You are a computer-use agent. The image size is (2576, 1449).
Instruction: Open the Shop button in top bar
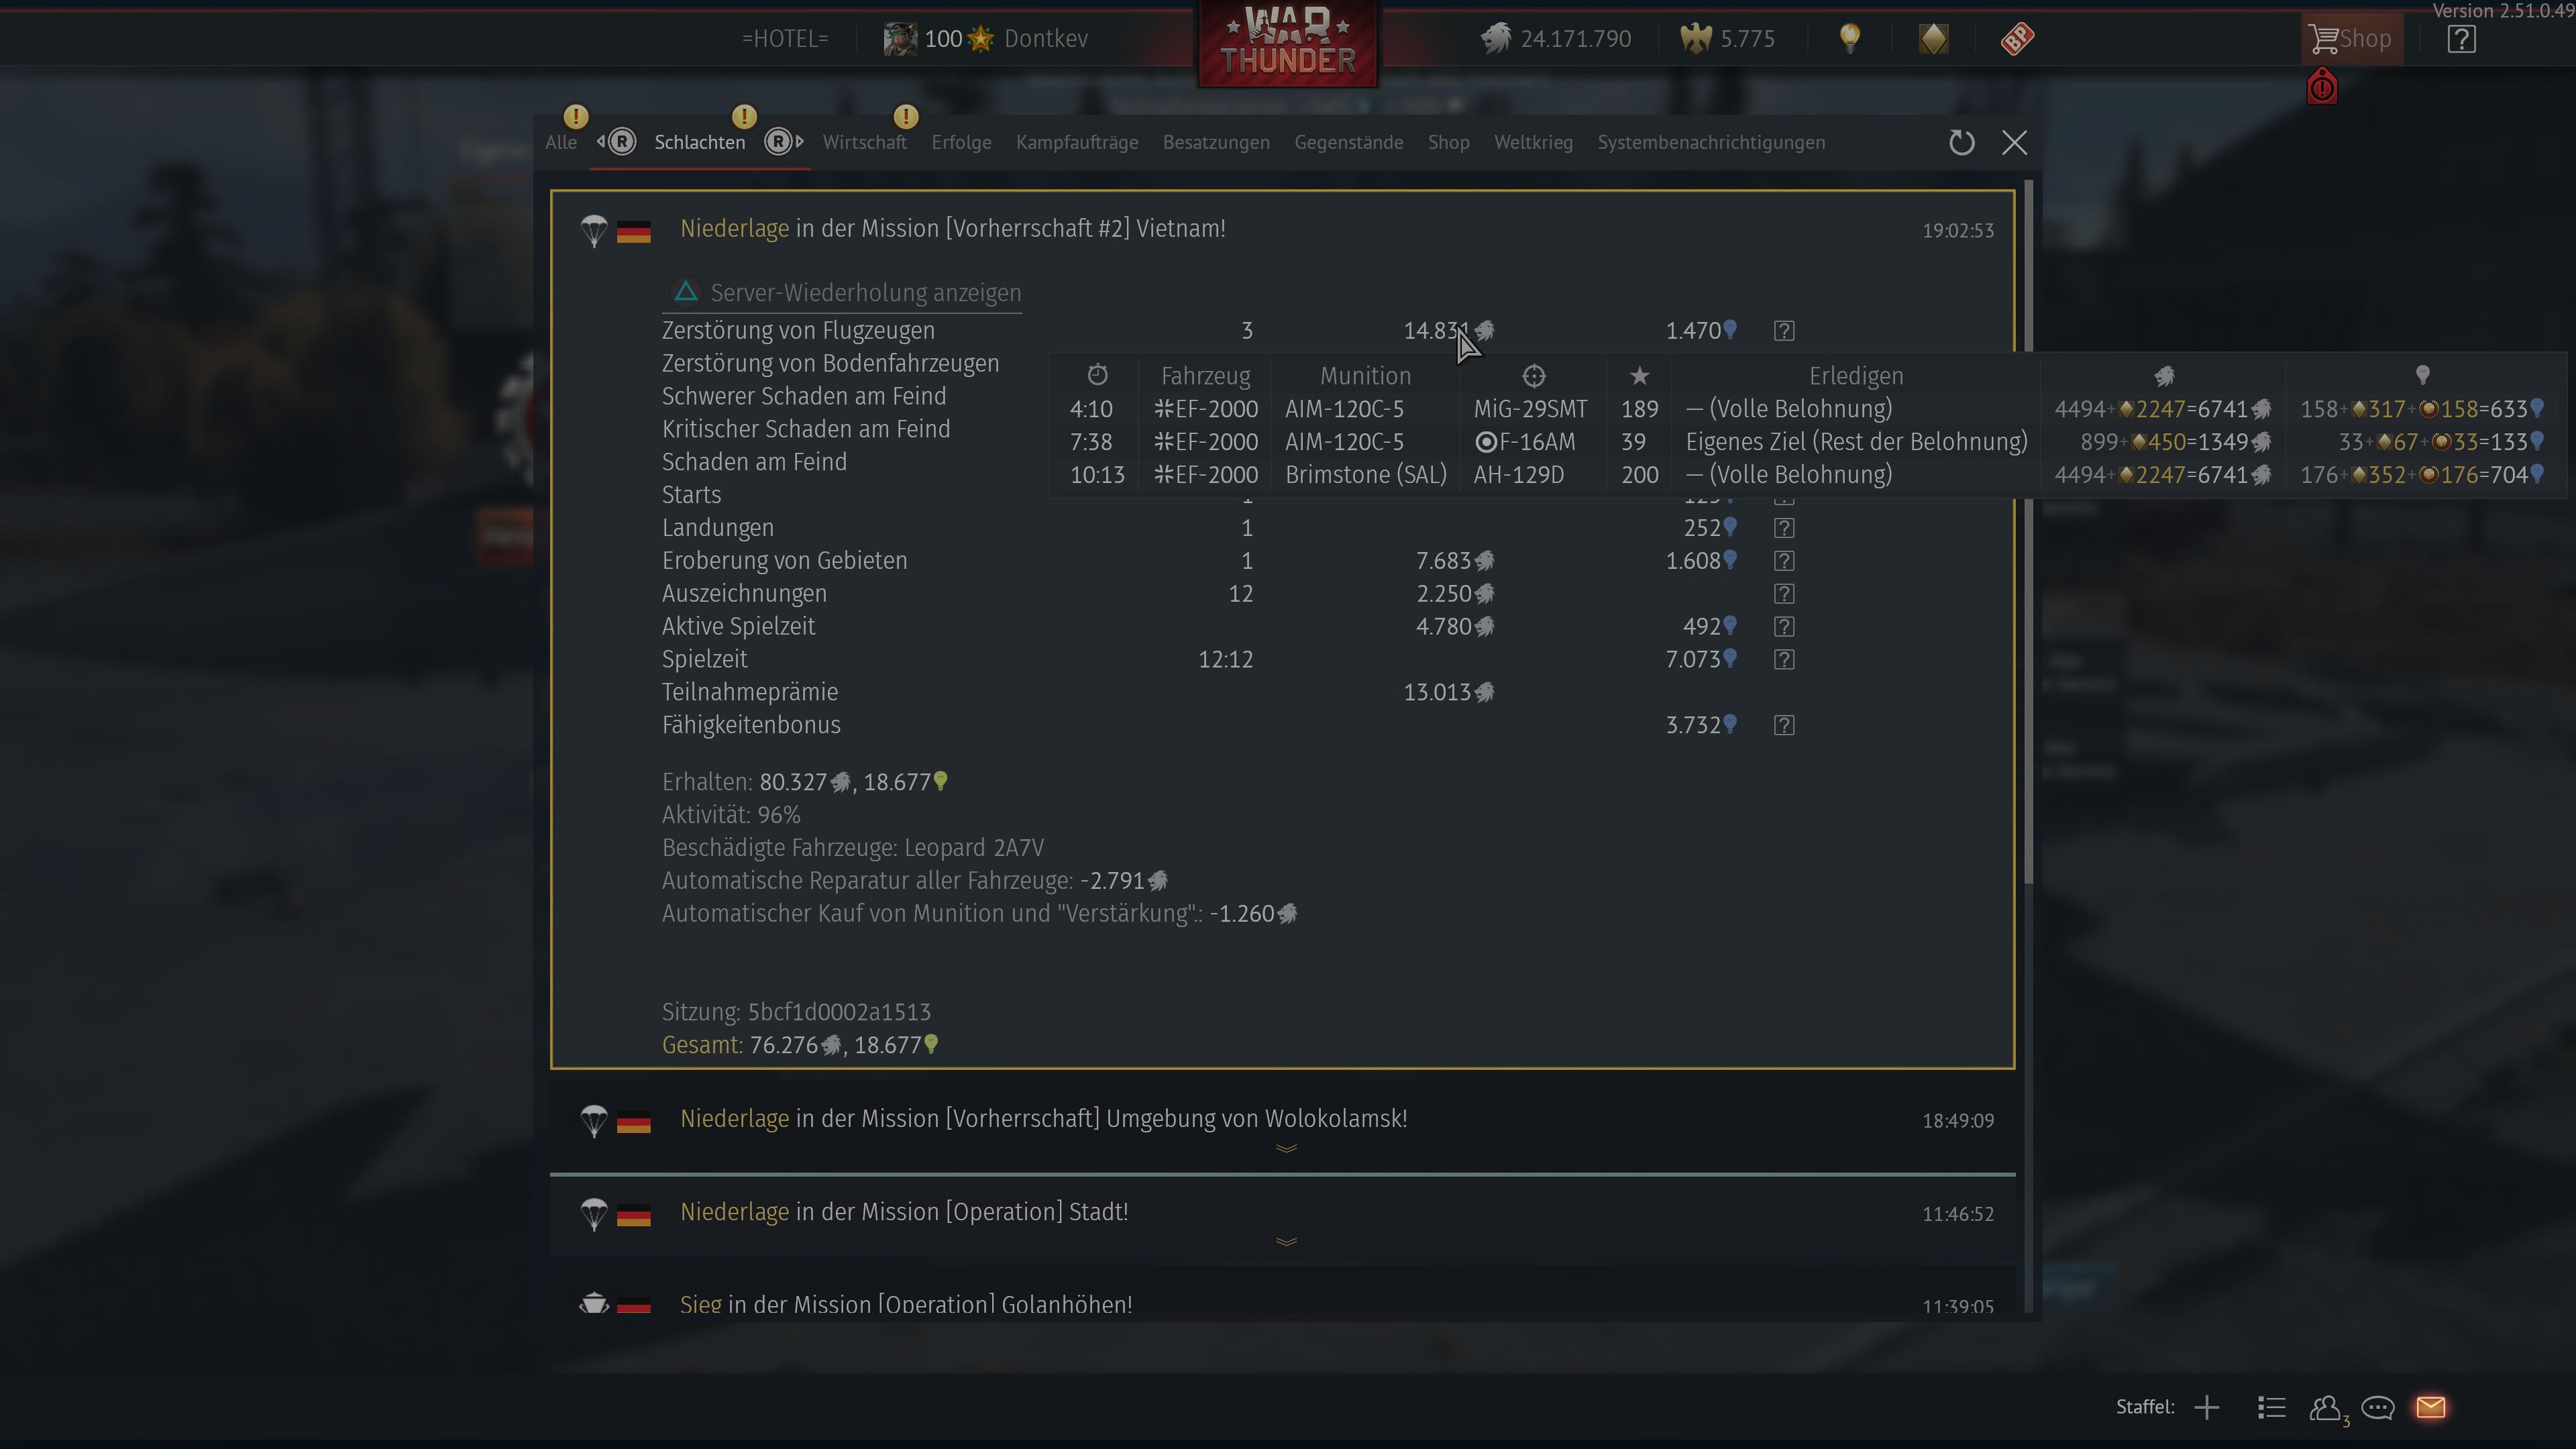[x=2351, y=39]
